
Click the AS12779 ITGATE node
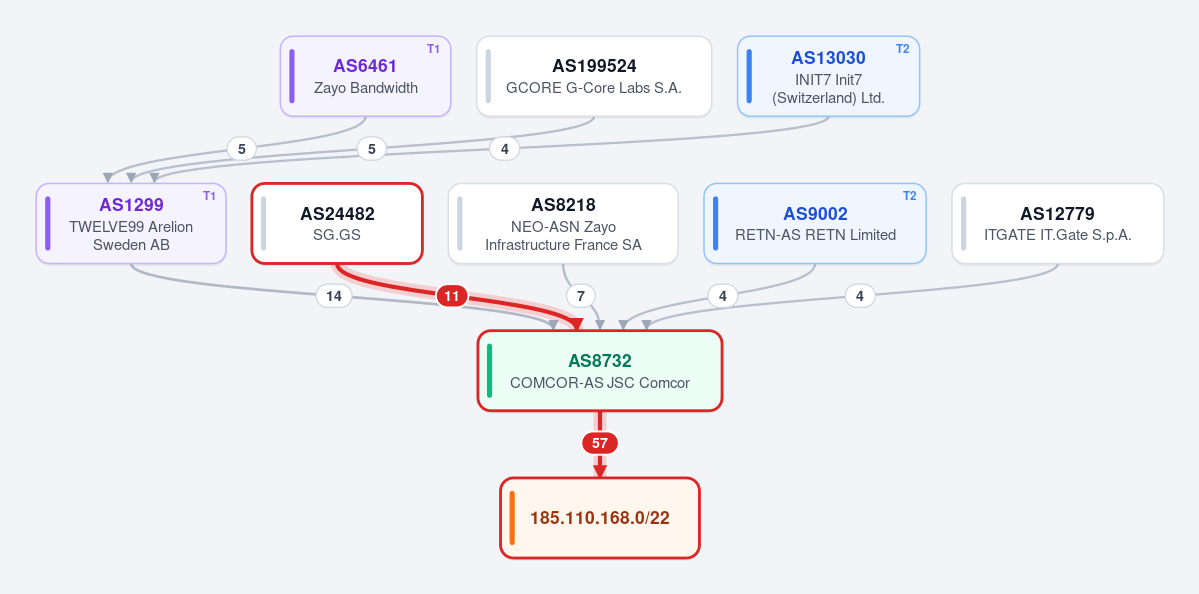[1058, 223]
